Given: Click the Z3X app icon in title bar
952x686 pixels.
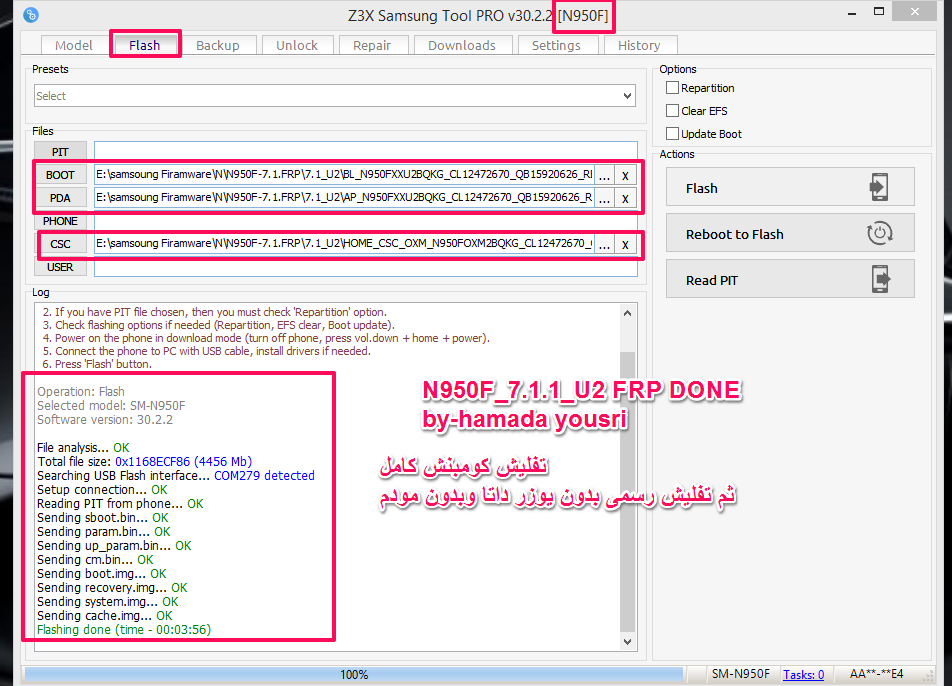Looking at the screenshot, I should [x=31, y=15].
